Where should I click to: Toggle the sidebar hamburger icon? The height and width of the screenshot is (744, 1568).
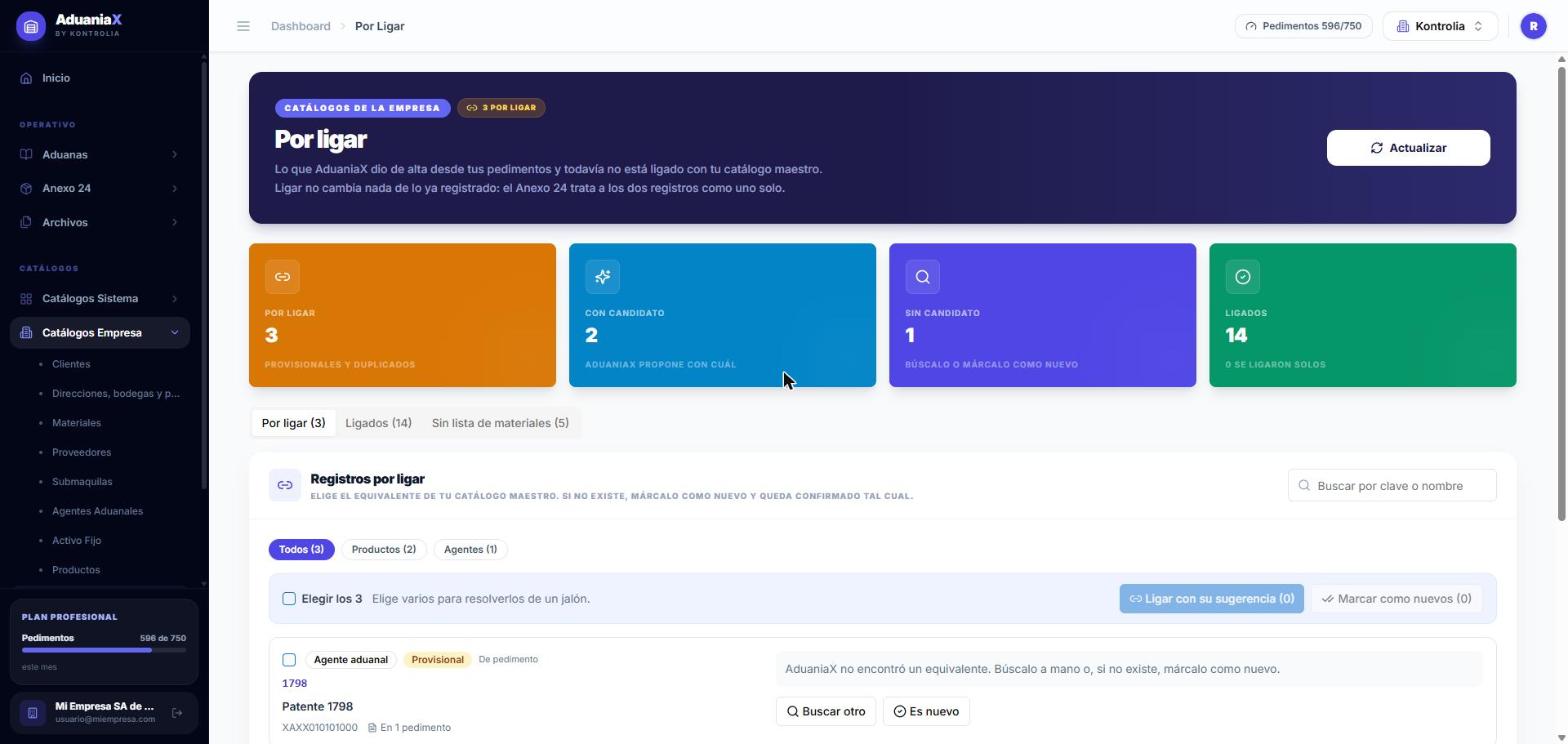point(243,26)
